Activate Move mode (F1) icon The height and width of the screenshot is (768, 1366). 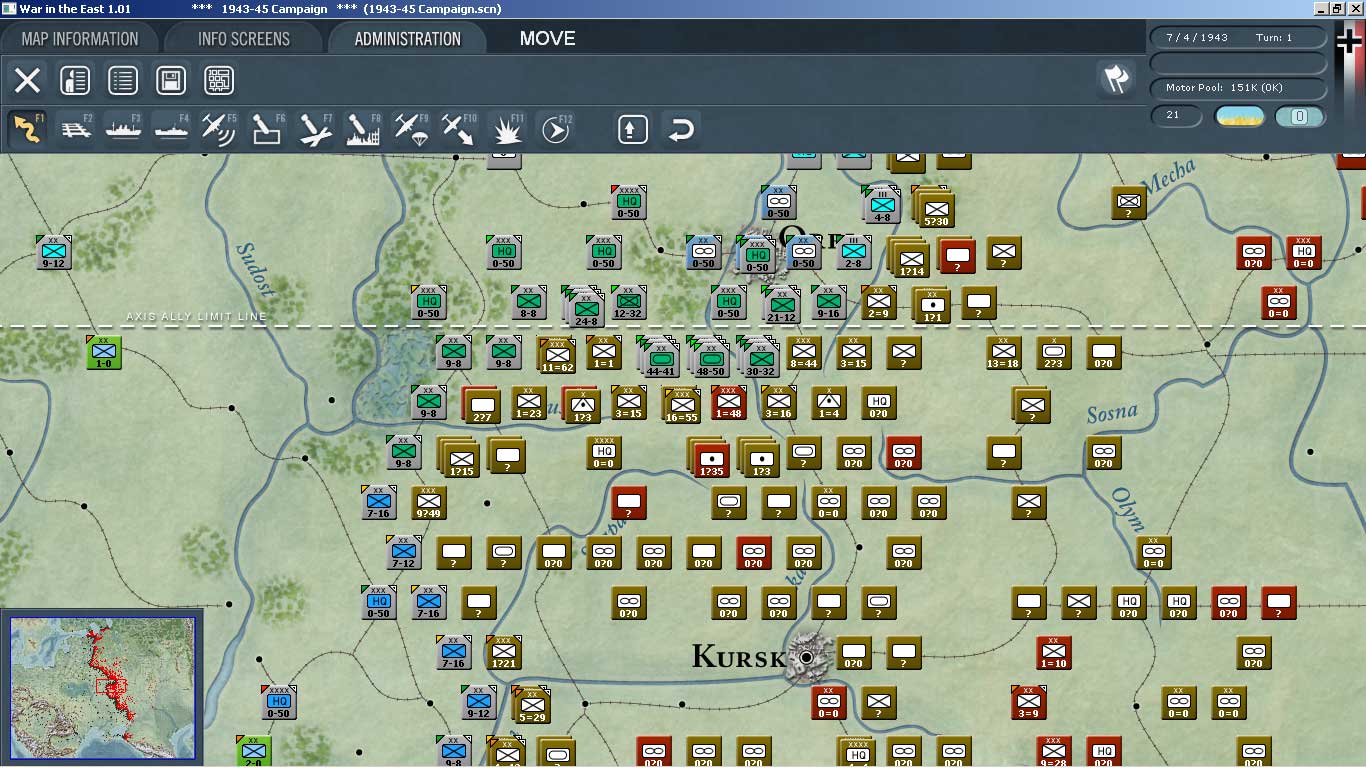(27, 129)
